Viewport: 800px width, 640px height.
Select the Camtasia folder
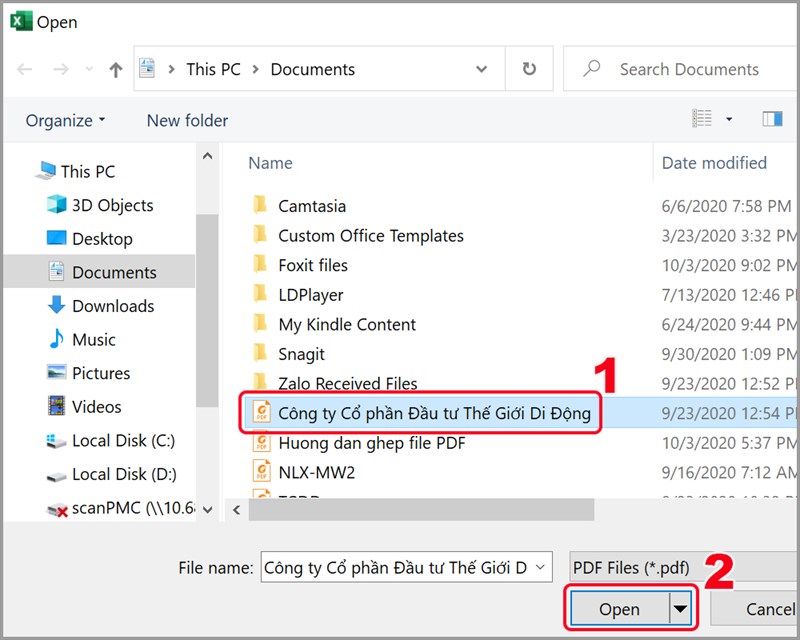point(312,206)
